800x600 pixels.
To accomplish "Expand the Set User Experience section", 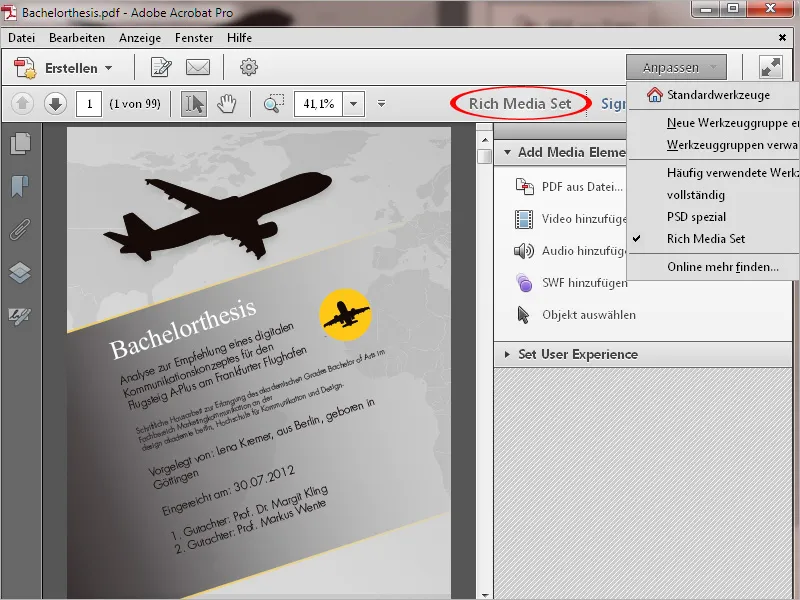I will pos(507,354).
